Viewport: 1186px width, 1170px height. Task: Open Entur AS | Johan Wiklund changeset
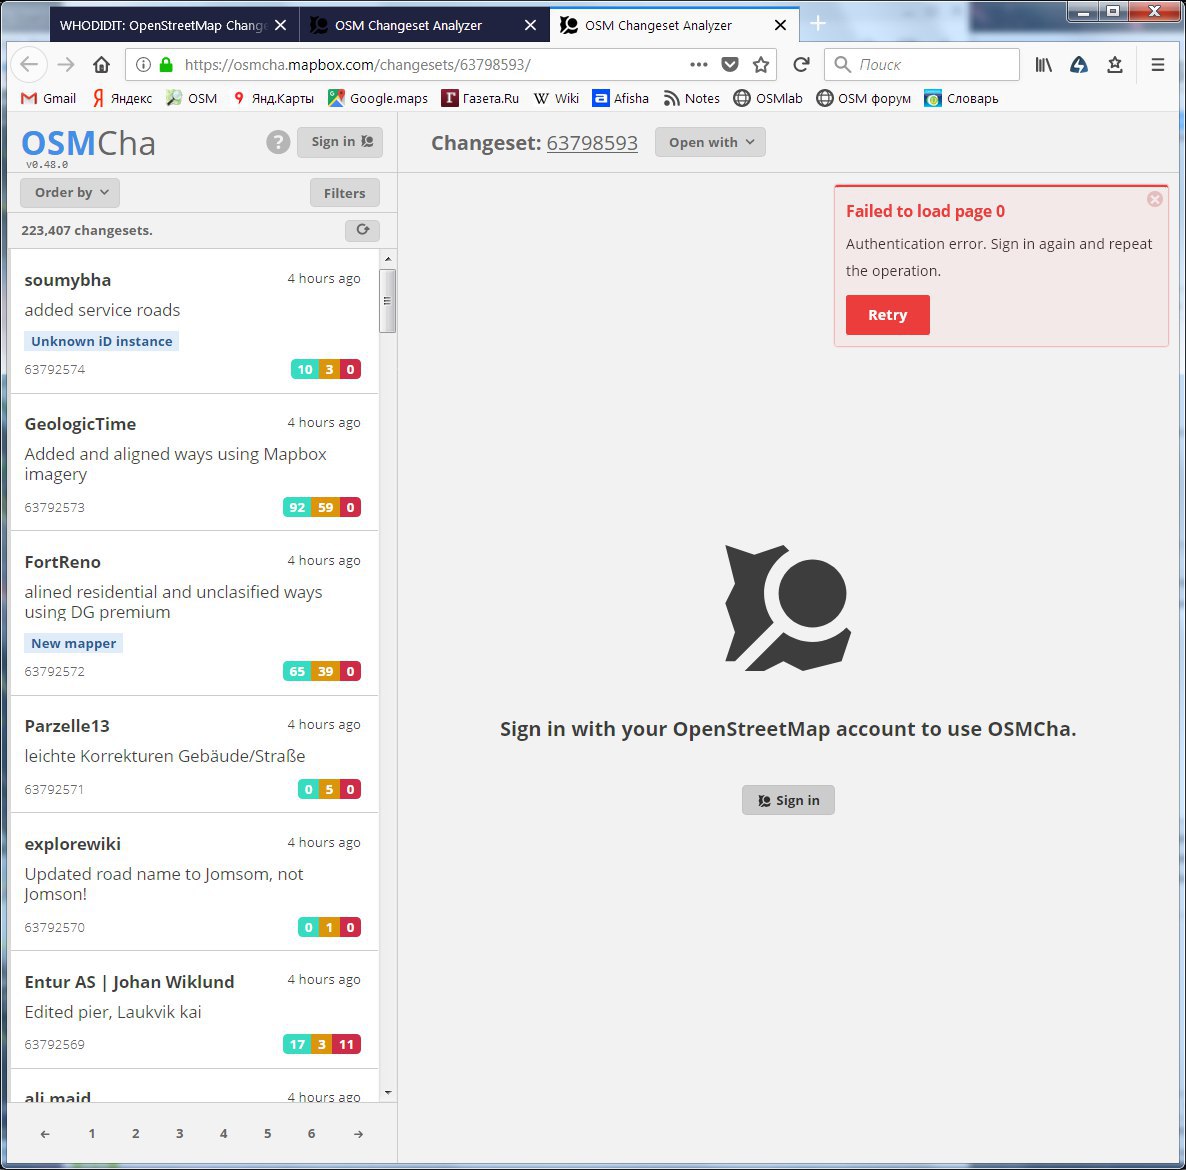[x=194, y=1010]
